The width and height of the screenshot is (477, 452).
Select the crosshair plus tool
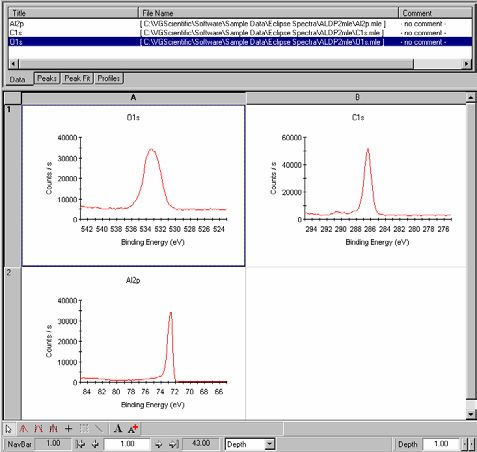point(68,429)
